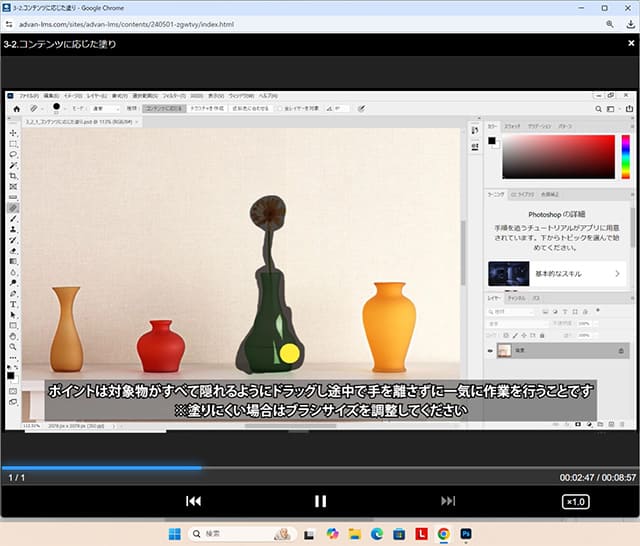Click Chrome's download icon in the address bar
The image size is (640, 546).
click(631, 24)
